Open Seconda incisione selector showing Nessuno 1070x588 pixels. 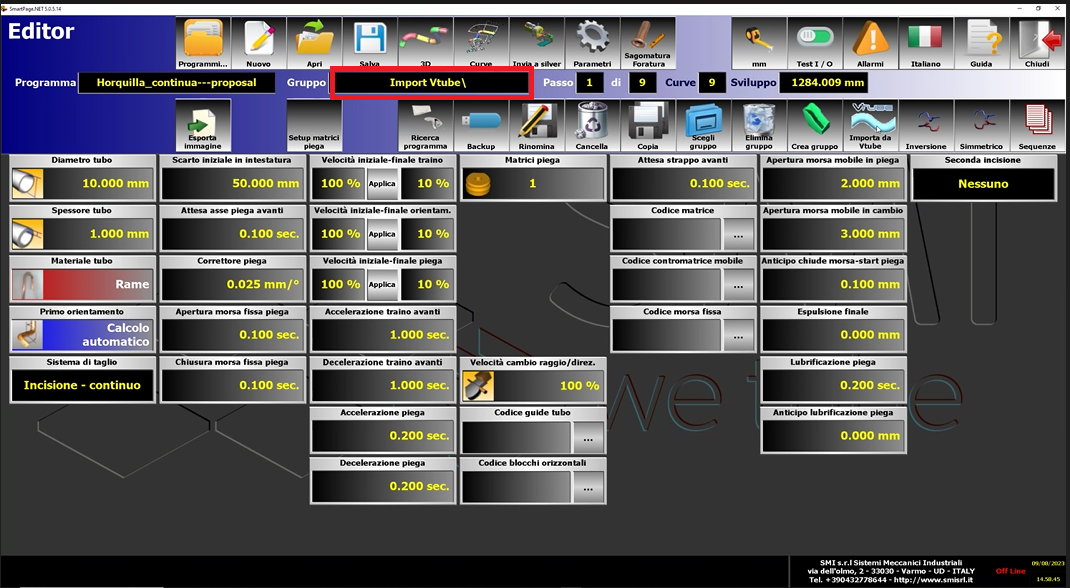983,183
